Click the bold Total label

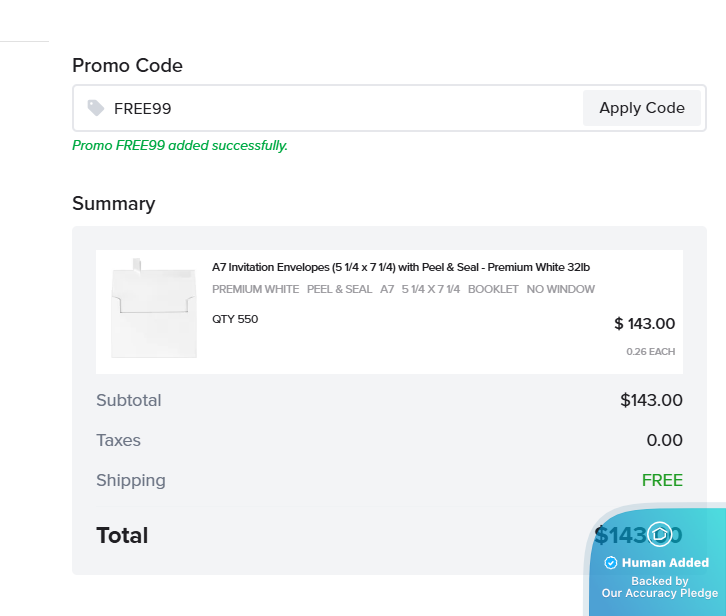[122, 535]
